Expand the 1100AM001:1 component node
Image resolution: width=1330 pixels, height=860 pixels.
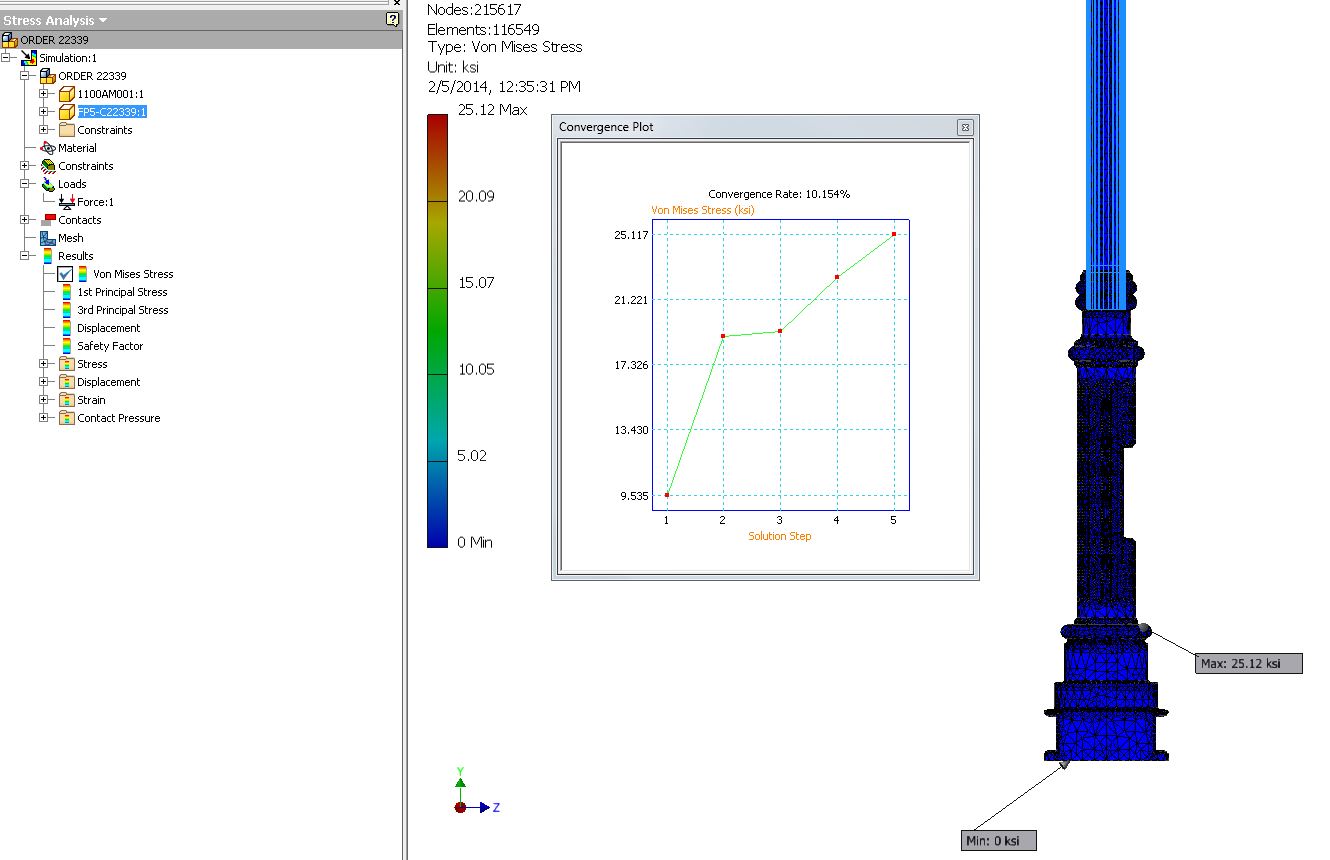click(x=44, y=94)
